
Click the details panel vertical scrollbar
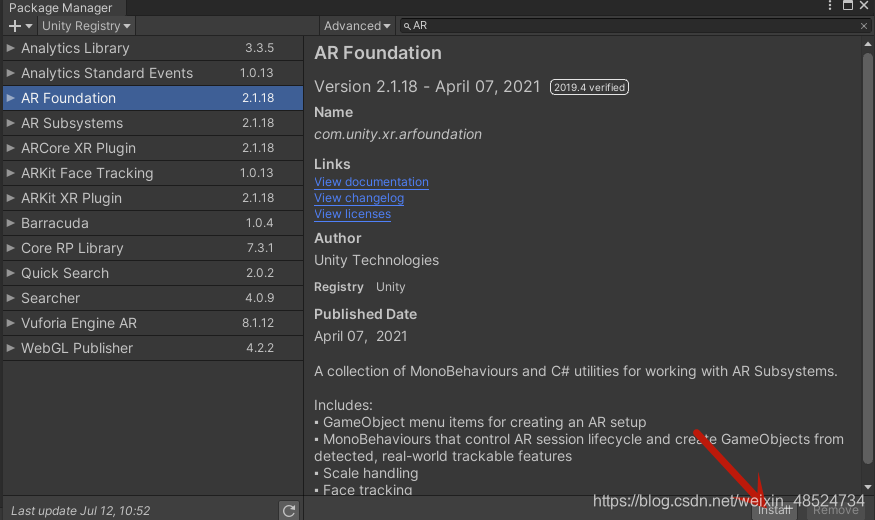867,258
